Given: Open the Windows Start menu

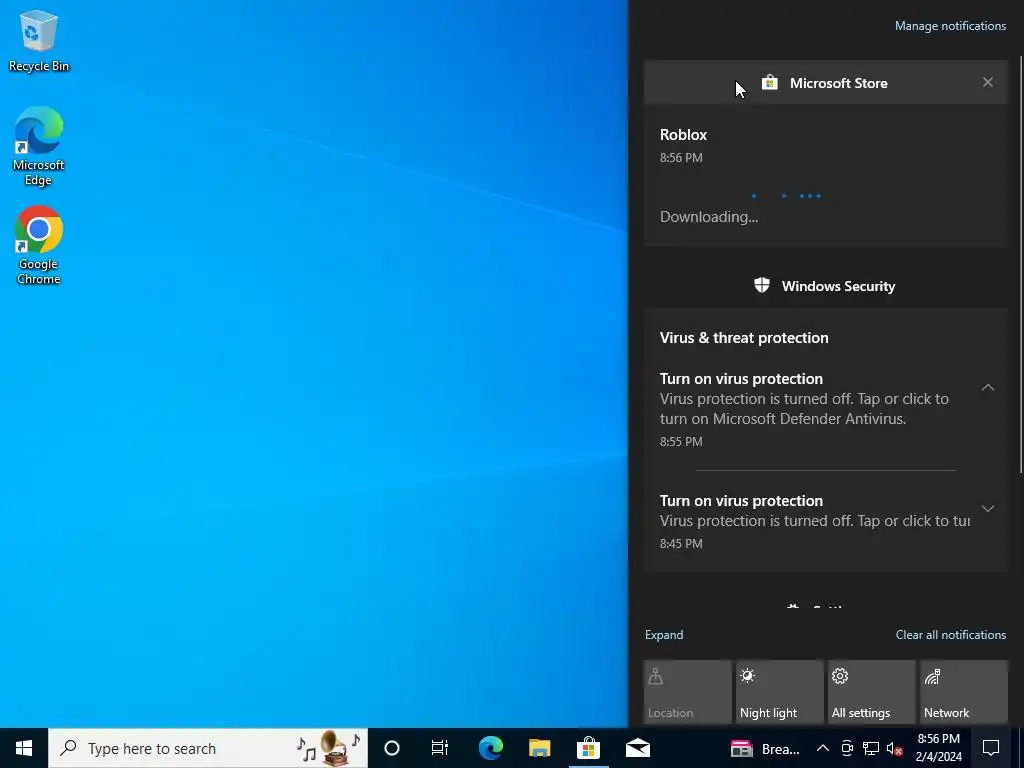Looking at the screenshot, I should pos(24,748).
